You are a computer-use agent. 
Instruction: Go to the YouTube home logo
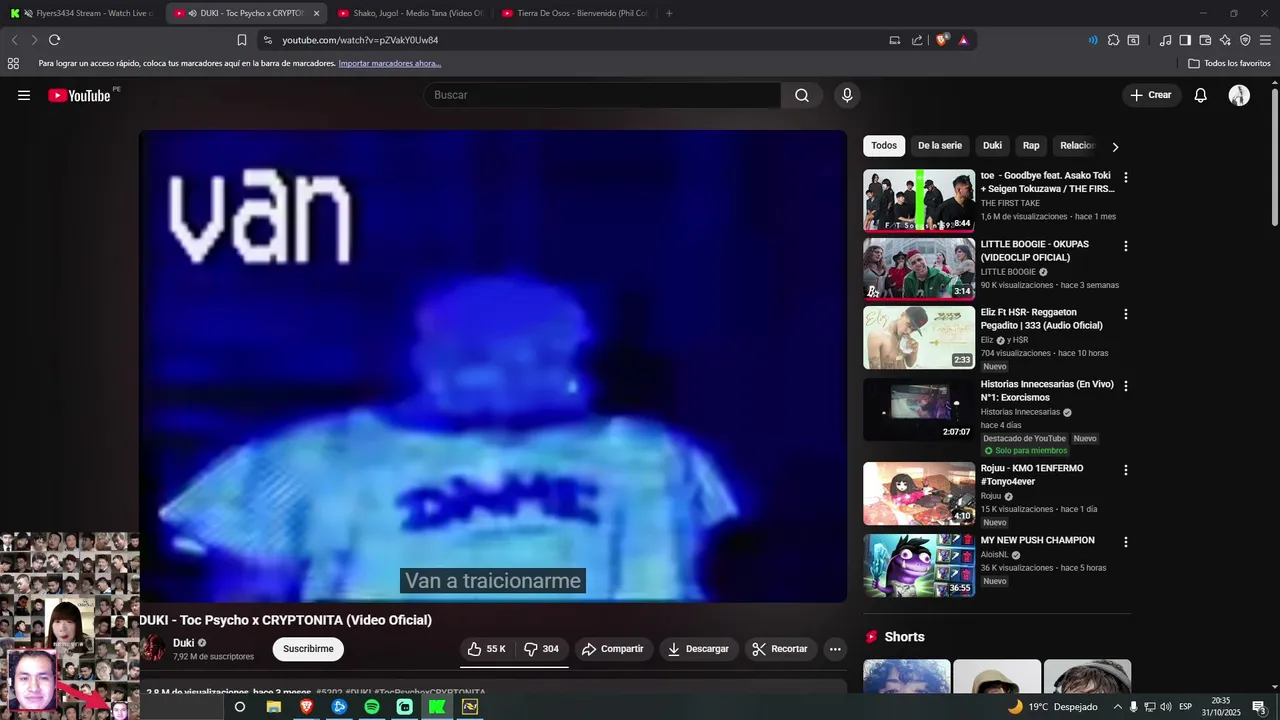pyautogui.click(x=79, y=95)
